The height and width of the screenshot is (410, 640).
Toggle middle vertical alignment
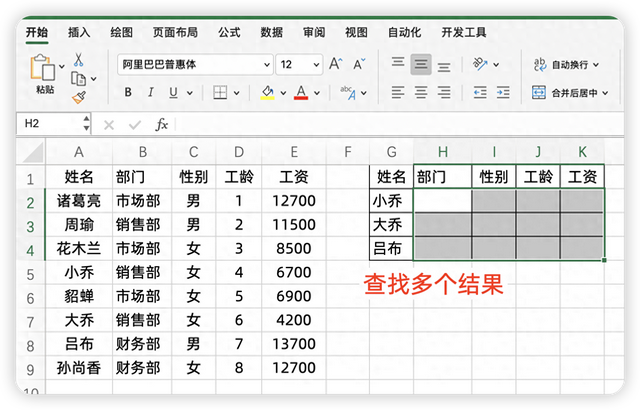(421, 64)
